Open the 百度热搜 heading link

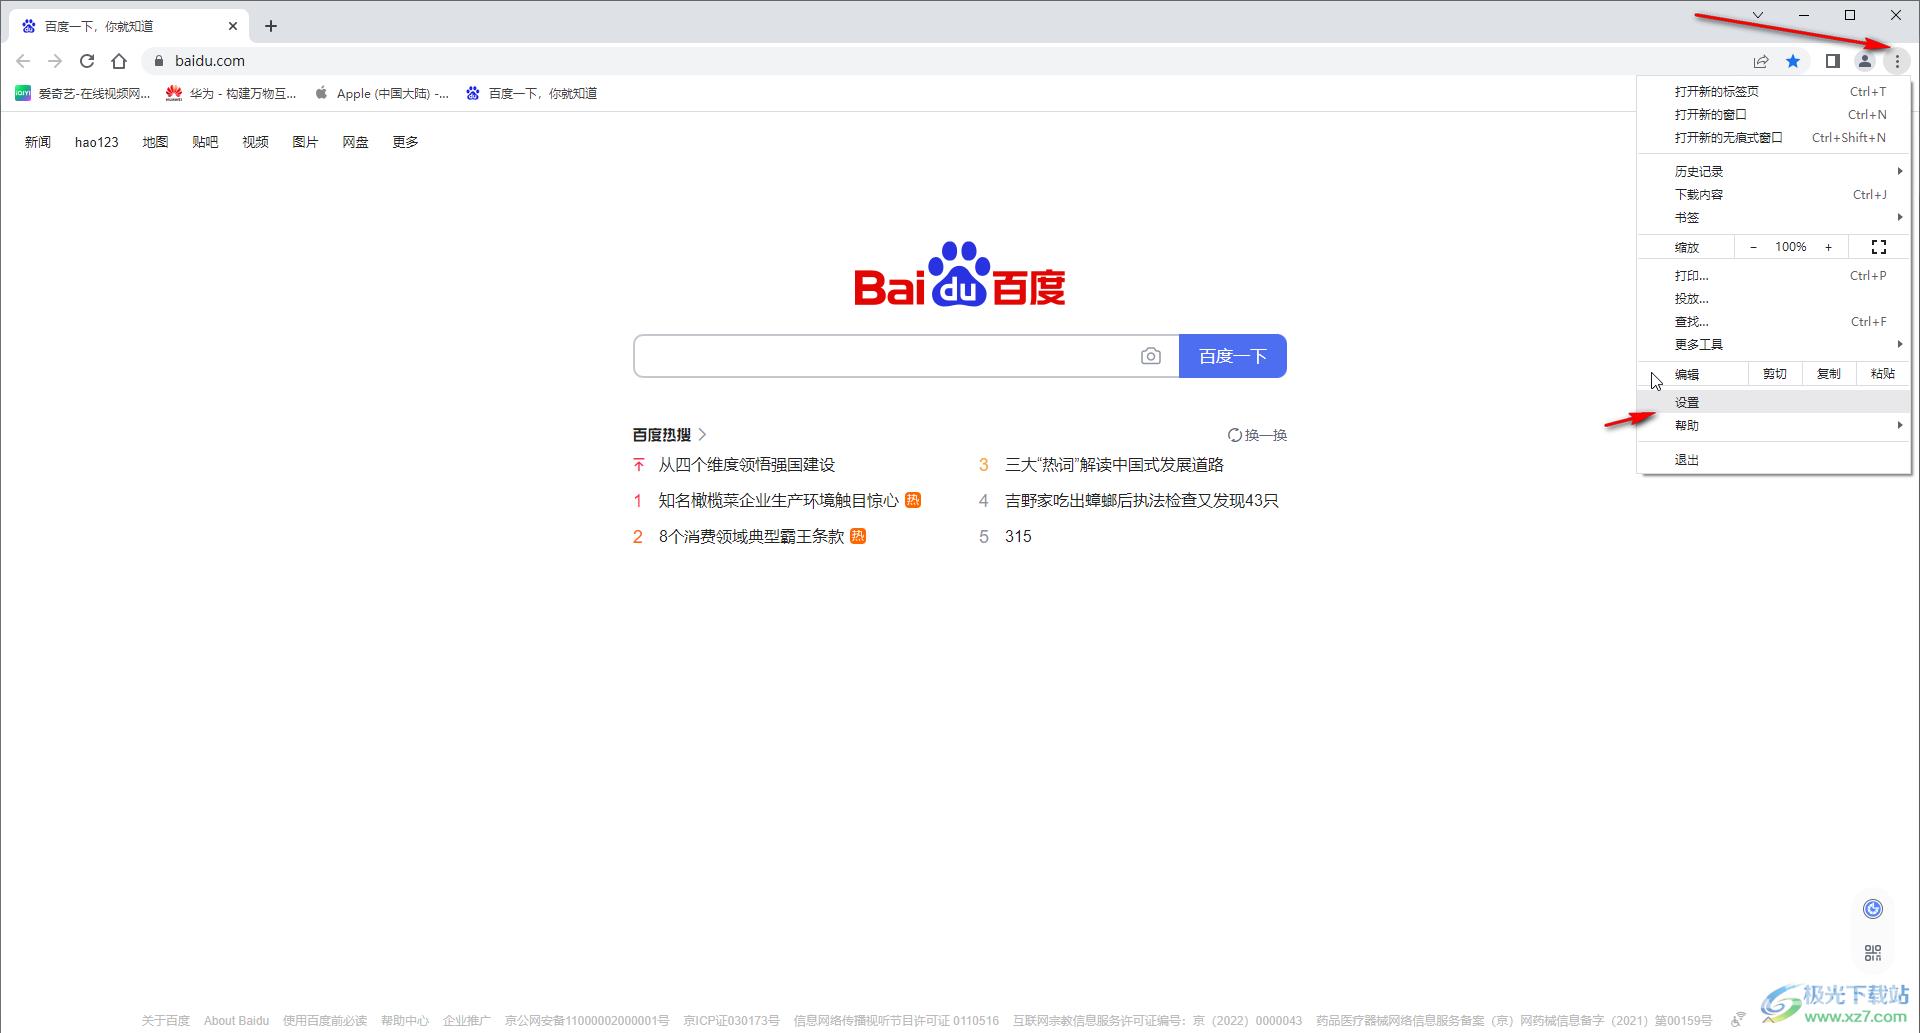(x=669, y=435)
